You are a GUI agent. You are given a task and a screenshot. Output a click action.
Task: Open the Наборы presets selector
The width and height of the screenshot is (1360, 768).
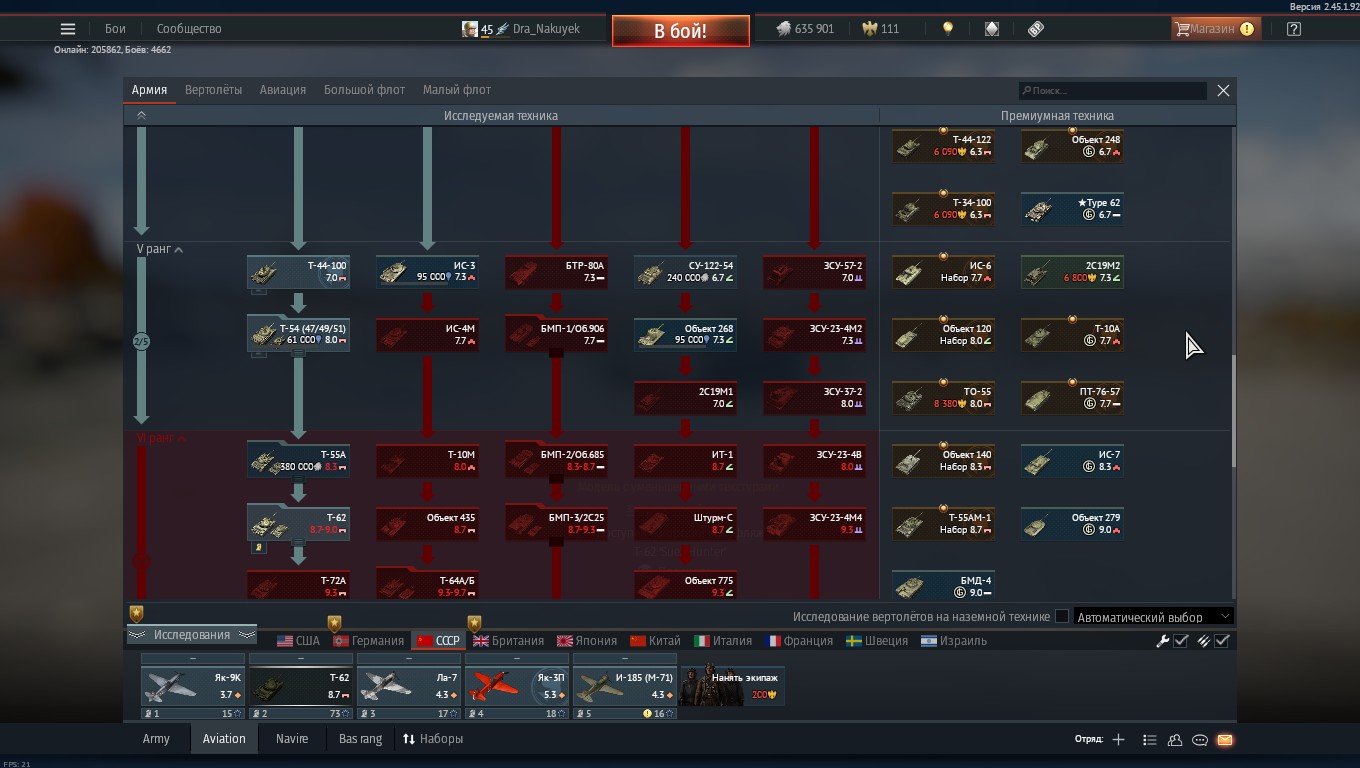point(433,739)
